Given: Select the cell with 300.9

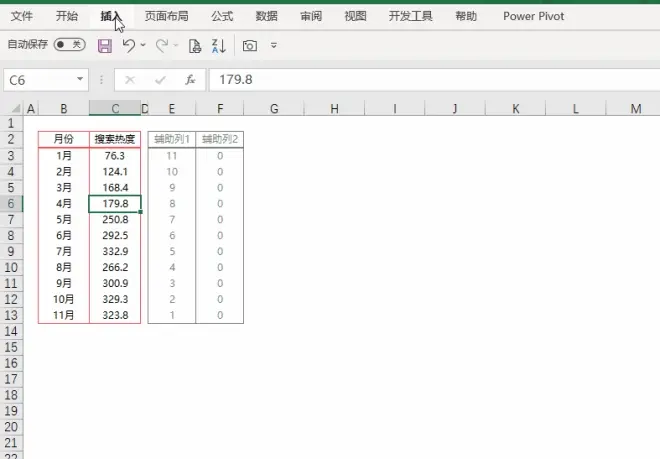Looking at the screenshot, I should coord(115,283).
